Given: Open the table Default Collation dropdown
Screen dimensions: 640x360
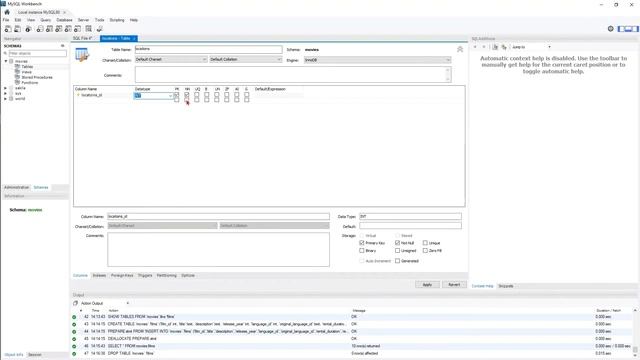Looking at the screenshot, I should click(246, 60).
